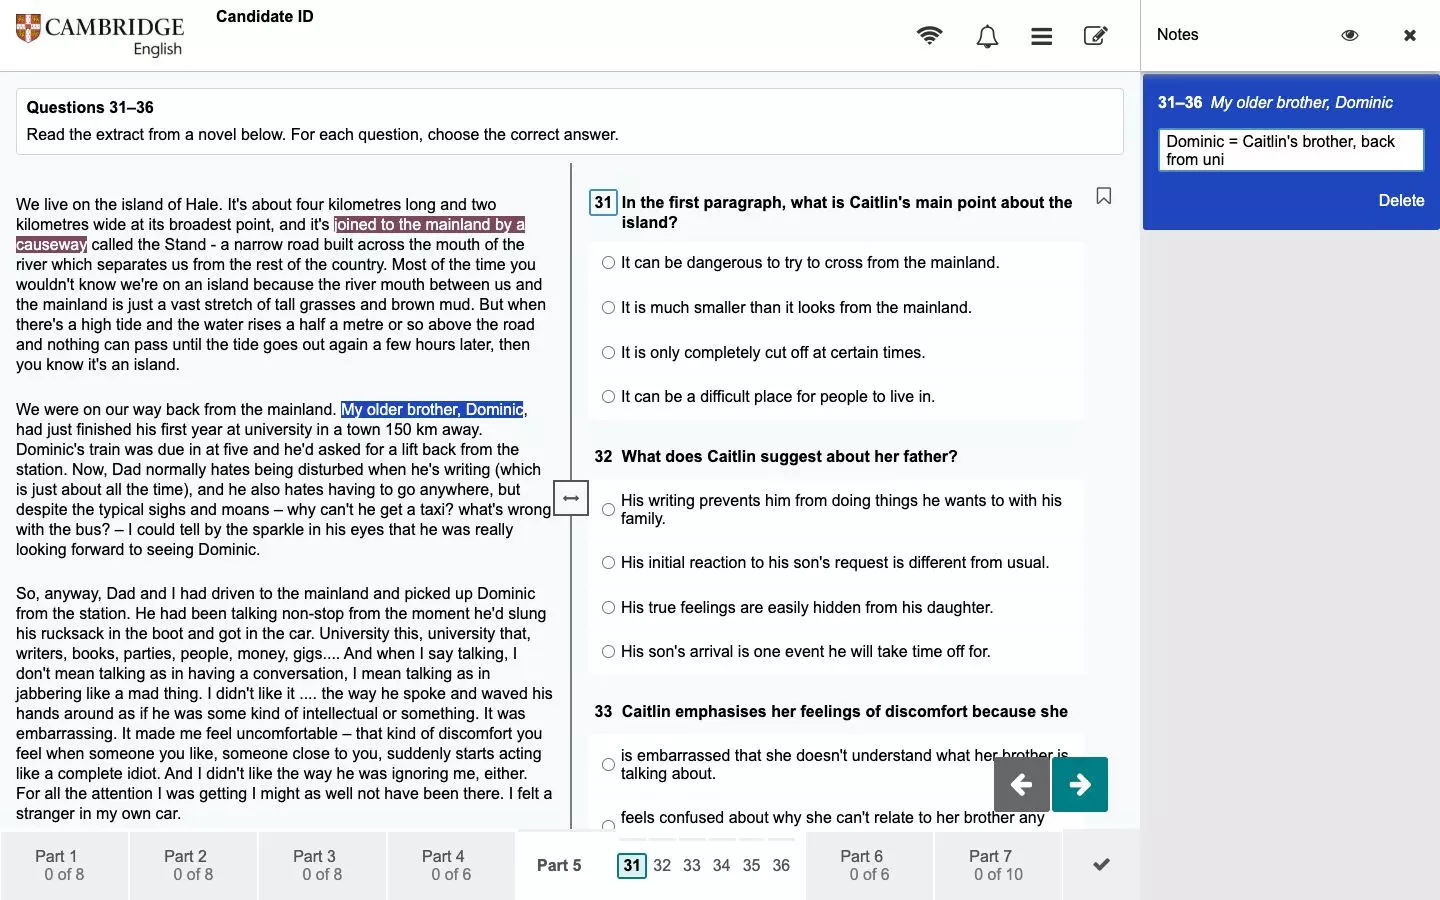The width and height of the screenshot is (1440, 900).
Task: Open the hamburger options menu
Action: [1041, 37]
